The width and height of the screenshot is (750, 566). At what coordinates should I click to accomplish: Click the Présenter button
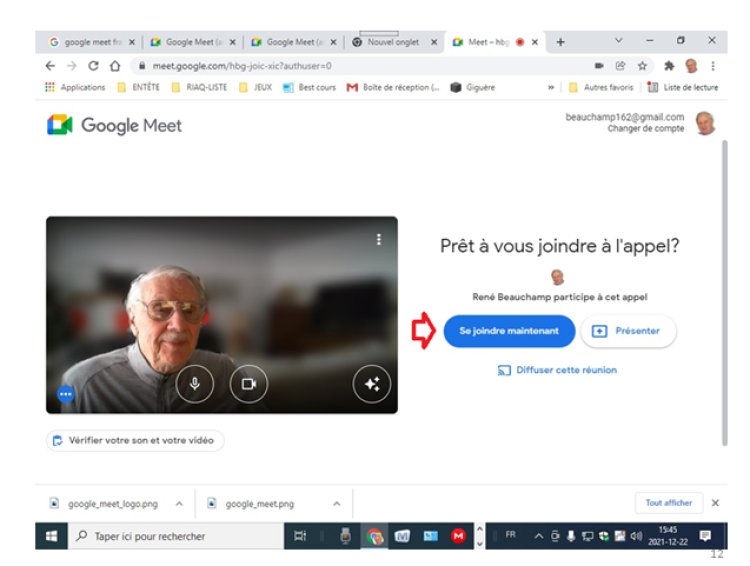628,331
